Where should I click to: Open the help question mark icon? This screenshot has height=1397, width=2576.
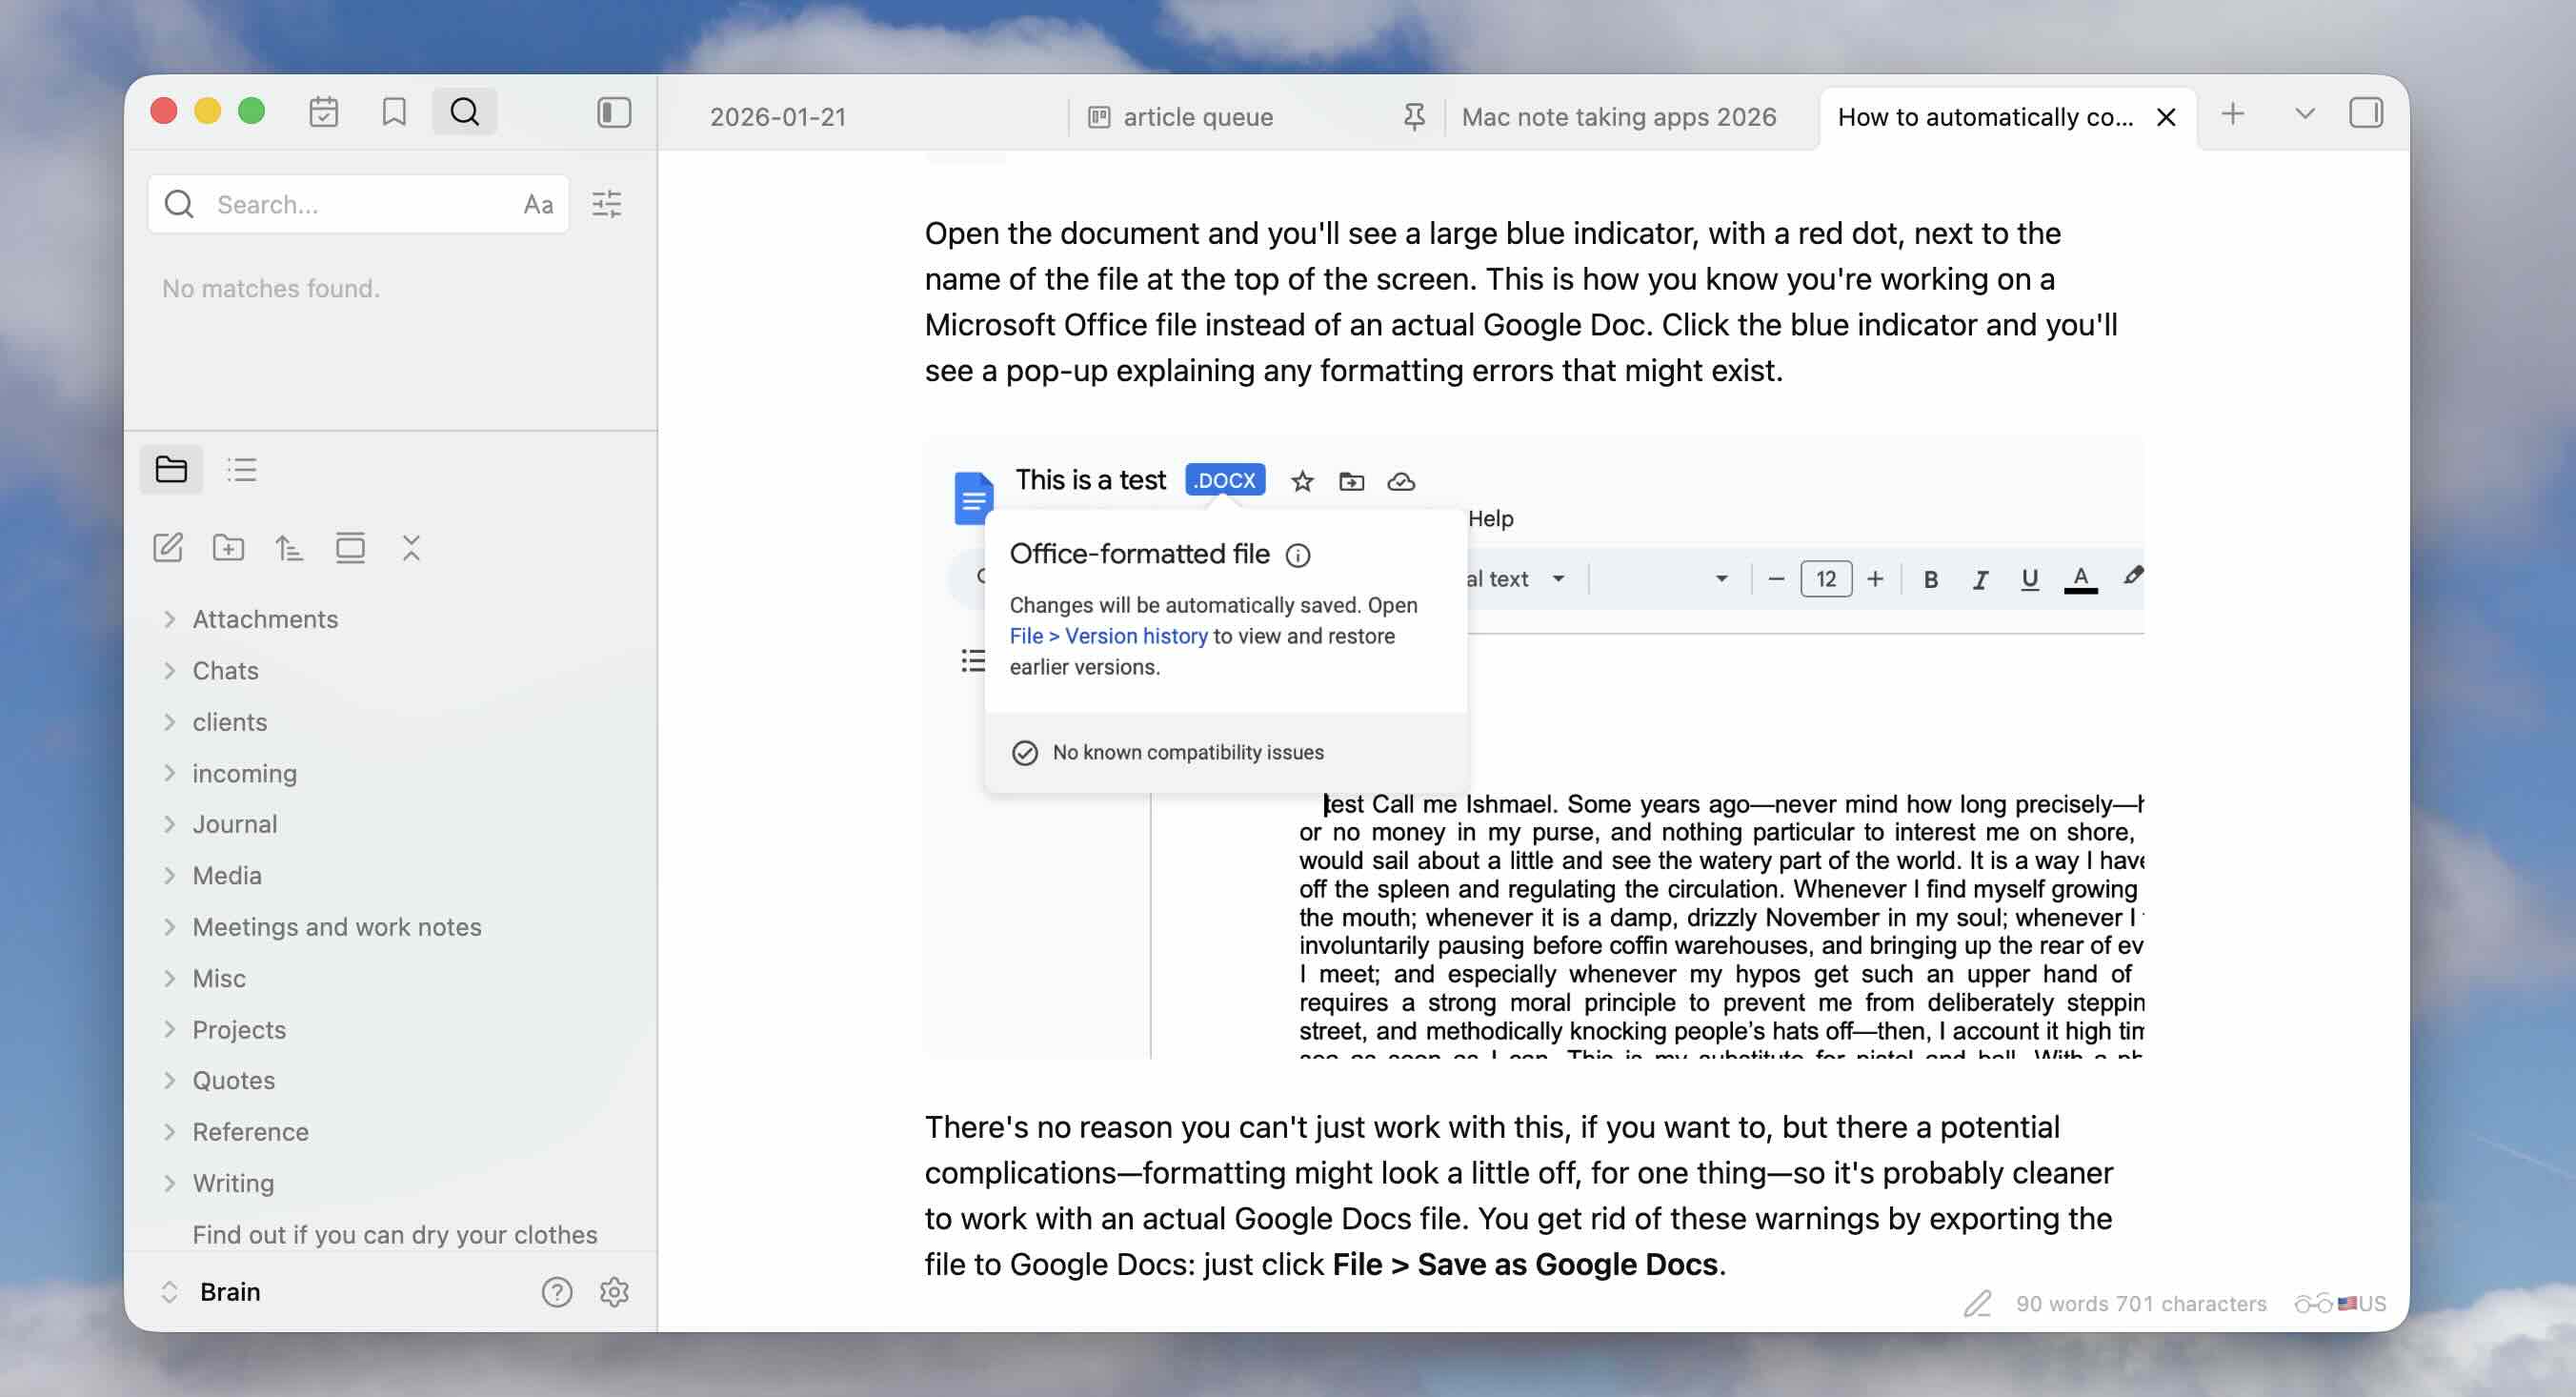tap(557, 1292)
